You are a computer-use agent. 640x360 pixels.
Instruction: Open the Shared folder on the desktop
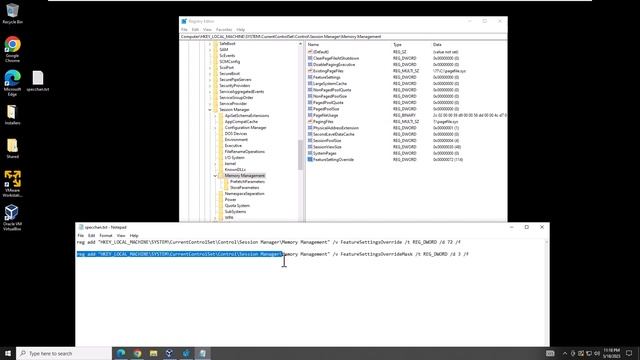point(12,148)
